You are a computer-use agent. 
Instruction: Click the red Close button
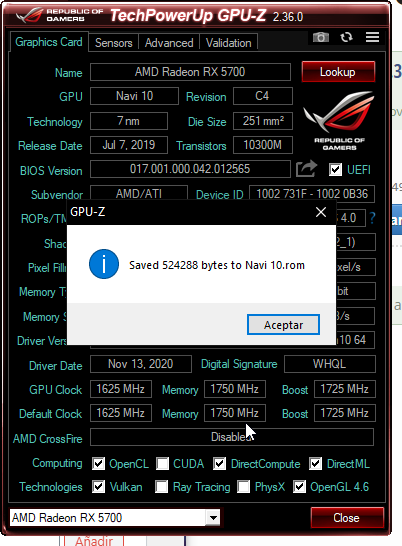347,518
